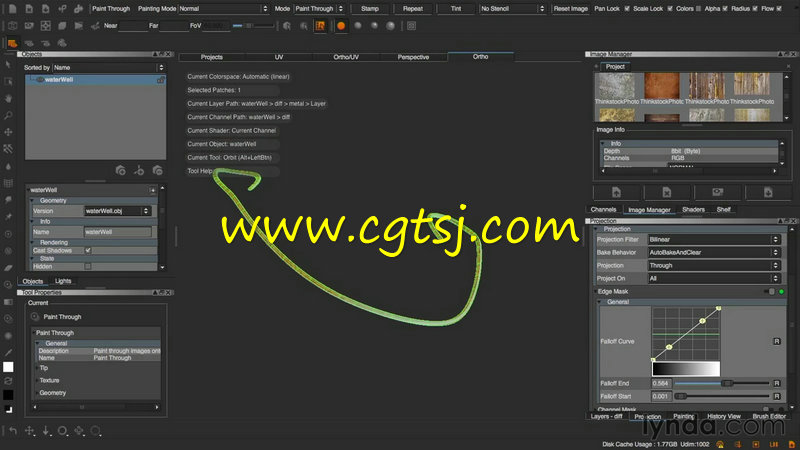This screenshot has width=800, height=450.
Task: Toggle the Alpha checkbox
Action: [x=725, y=9]
